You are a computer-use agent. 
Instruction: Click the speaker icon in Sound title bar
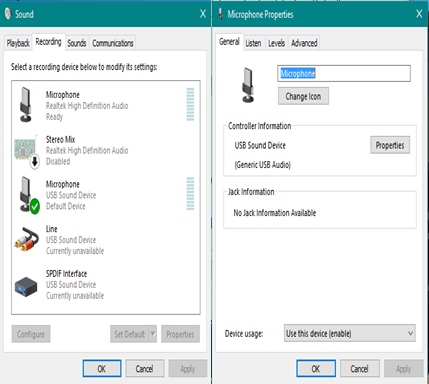(8, 14)
